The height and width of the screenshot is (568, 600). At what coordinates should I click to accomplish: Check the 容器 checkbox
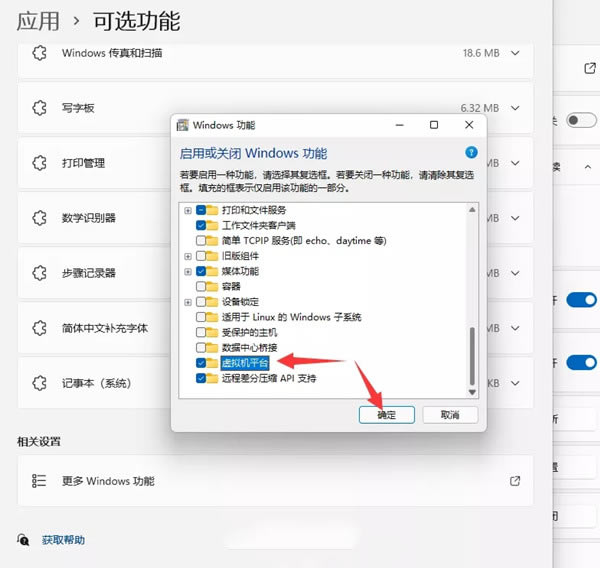click(x=201, y=286)
